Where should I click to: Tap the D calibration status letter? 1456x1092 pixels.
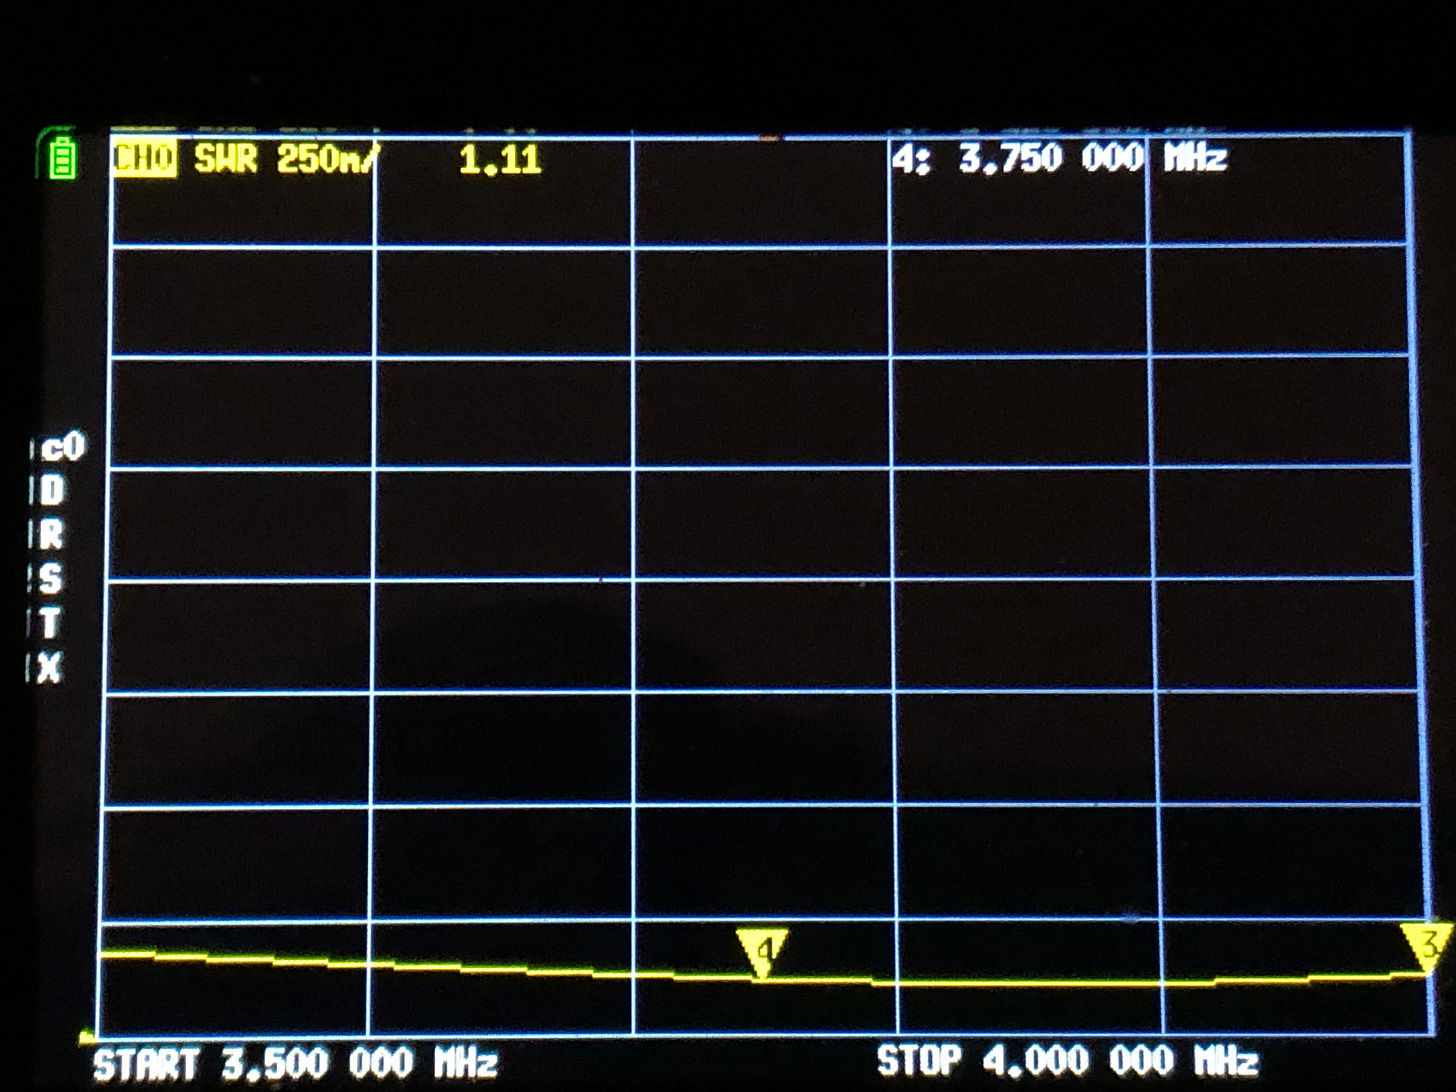[x=52, y=491]
